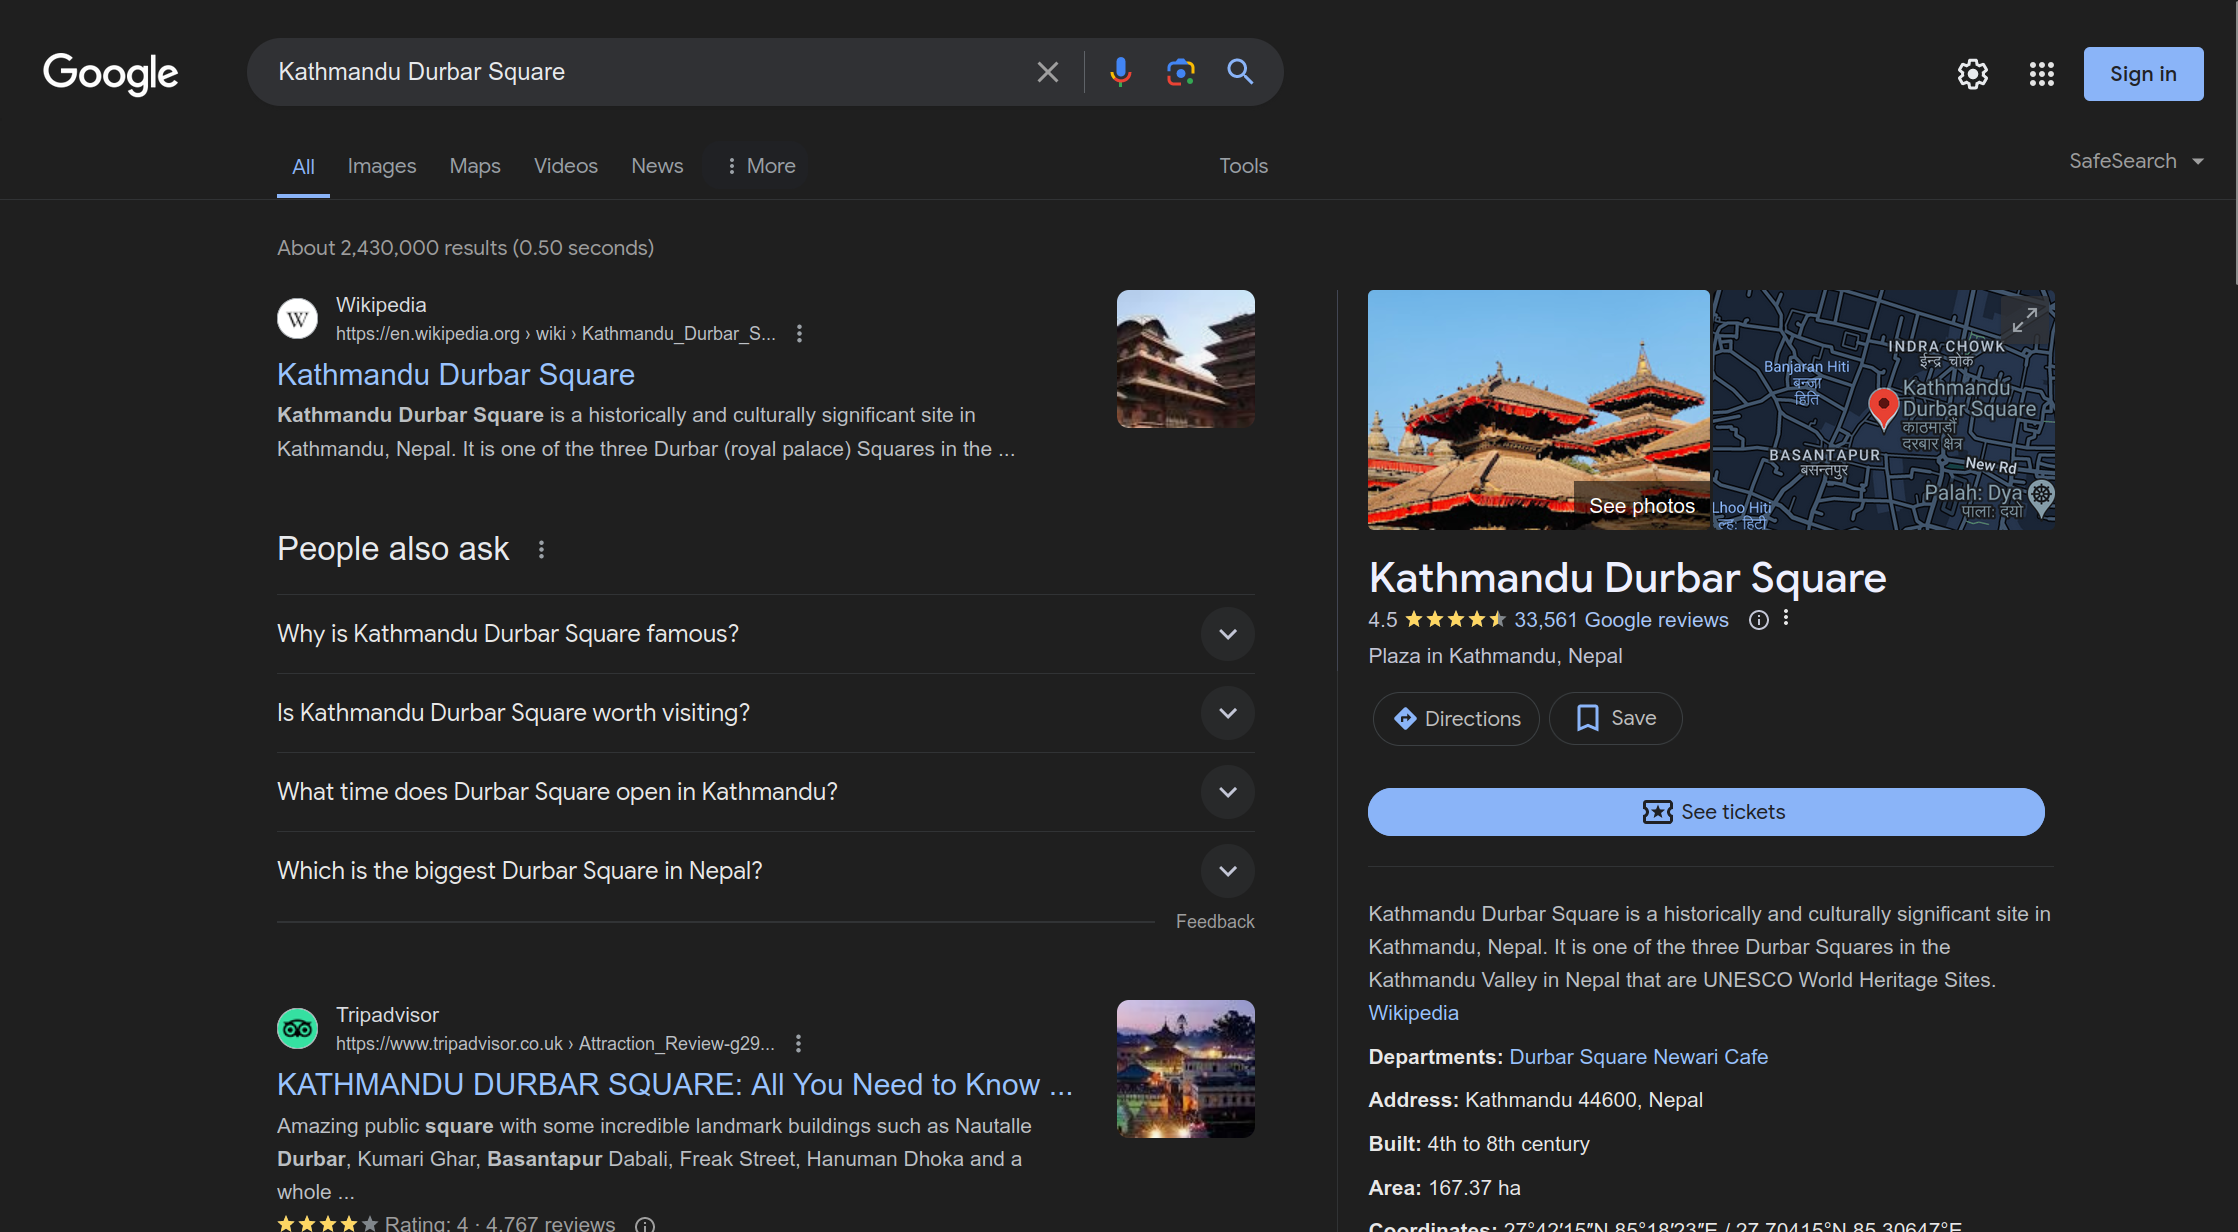The height and width of the screenshot is (1232, 2238).
Task: Click the Tripadvisor result night thumbnail
Action: point(1185,1069)
